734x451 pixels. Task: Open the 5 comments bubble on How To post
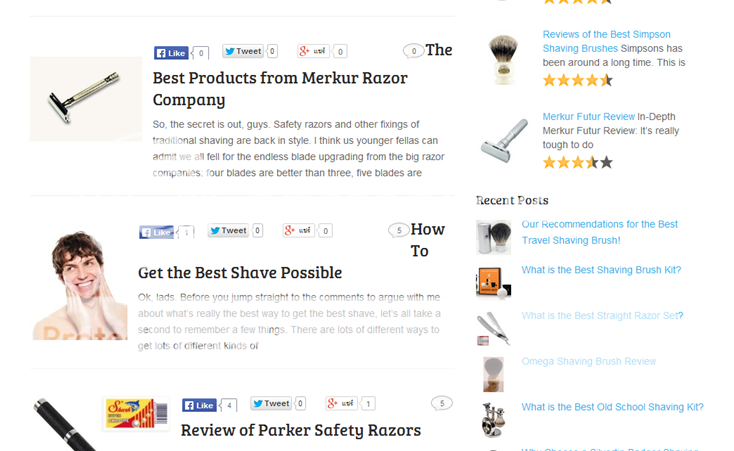point(399,230)
